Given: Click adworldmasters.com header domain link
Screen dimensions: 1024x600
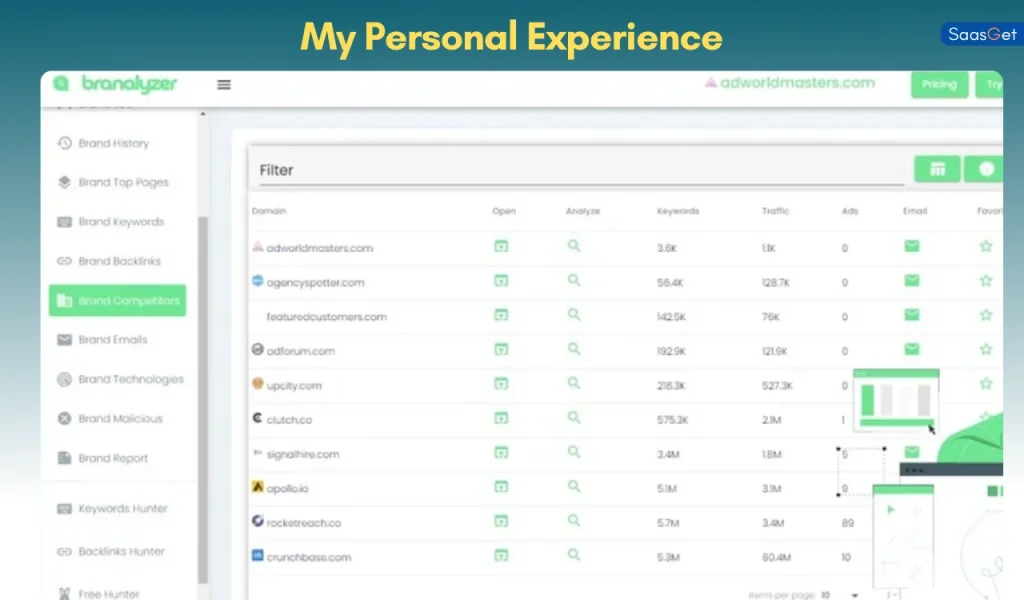Looking at the screenshot, I should coord(790,83).
